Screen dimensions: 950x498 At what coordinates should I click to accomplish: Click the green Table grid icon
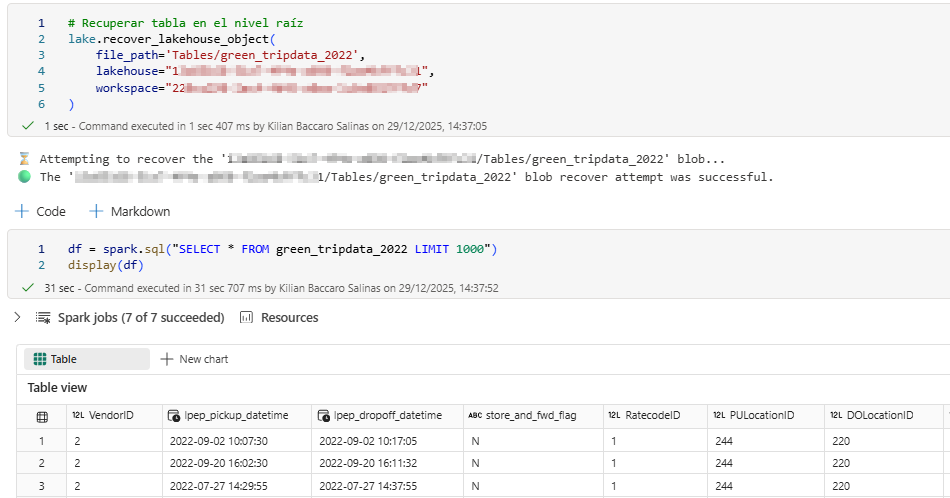[40, 359]
